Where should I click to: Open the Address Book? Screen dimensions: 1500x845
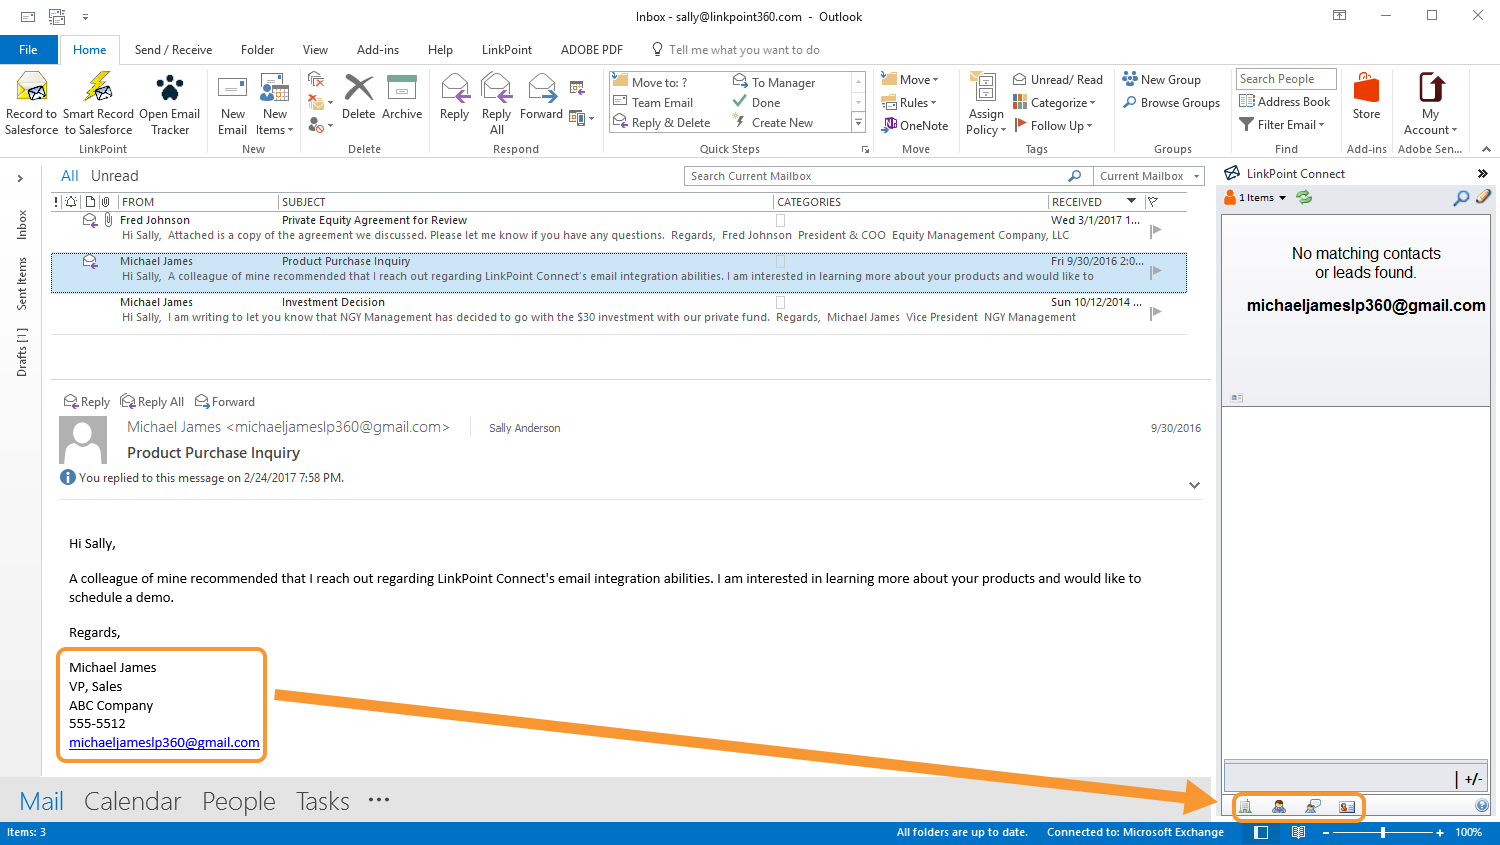pyautogui.click(x=1285, y=101)
